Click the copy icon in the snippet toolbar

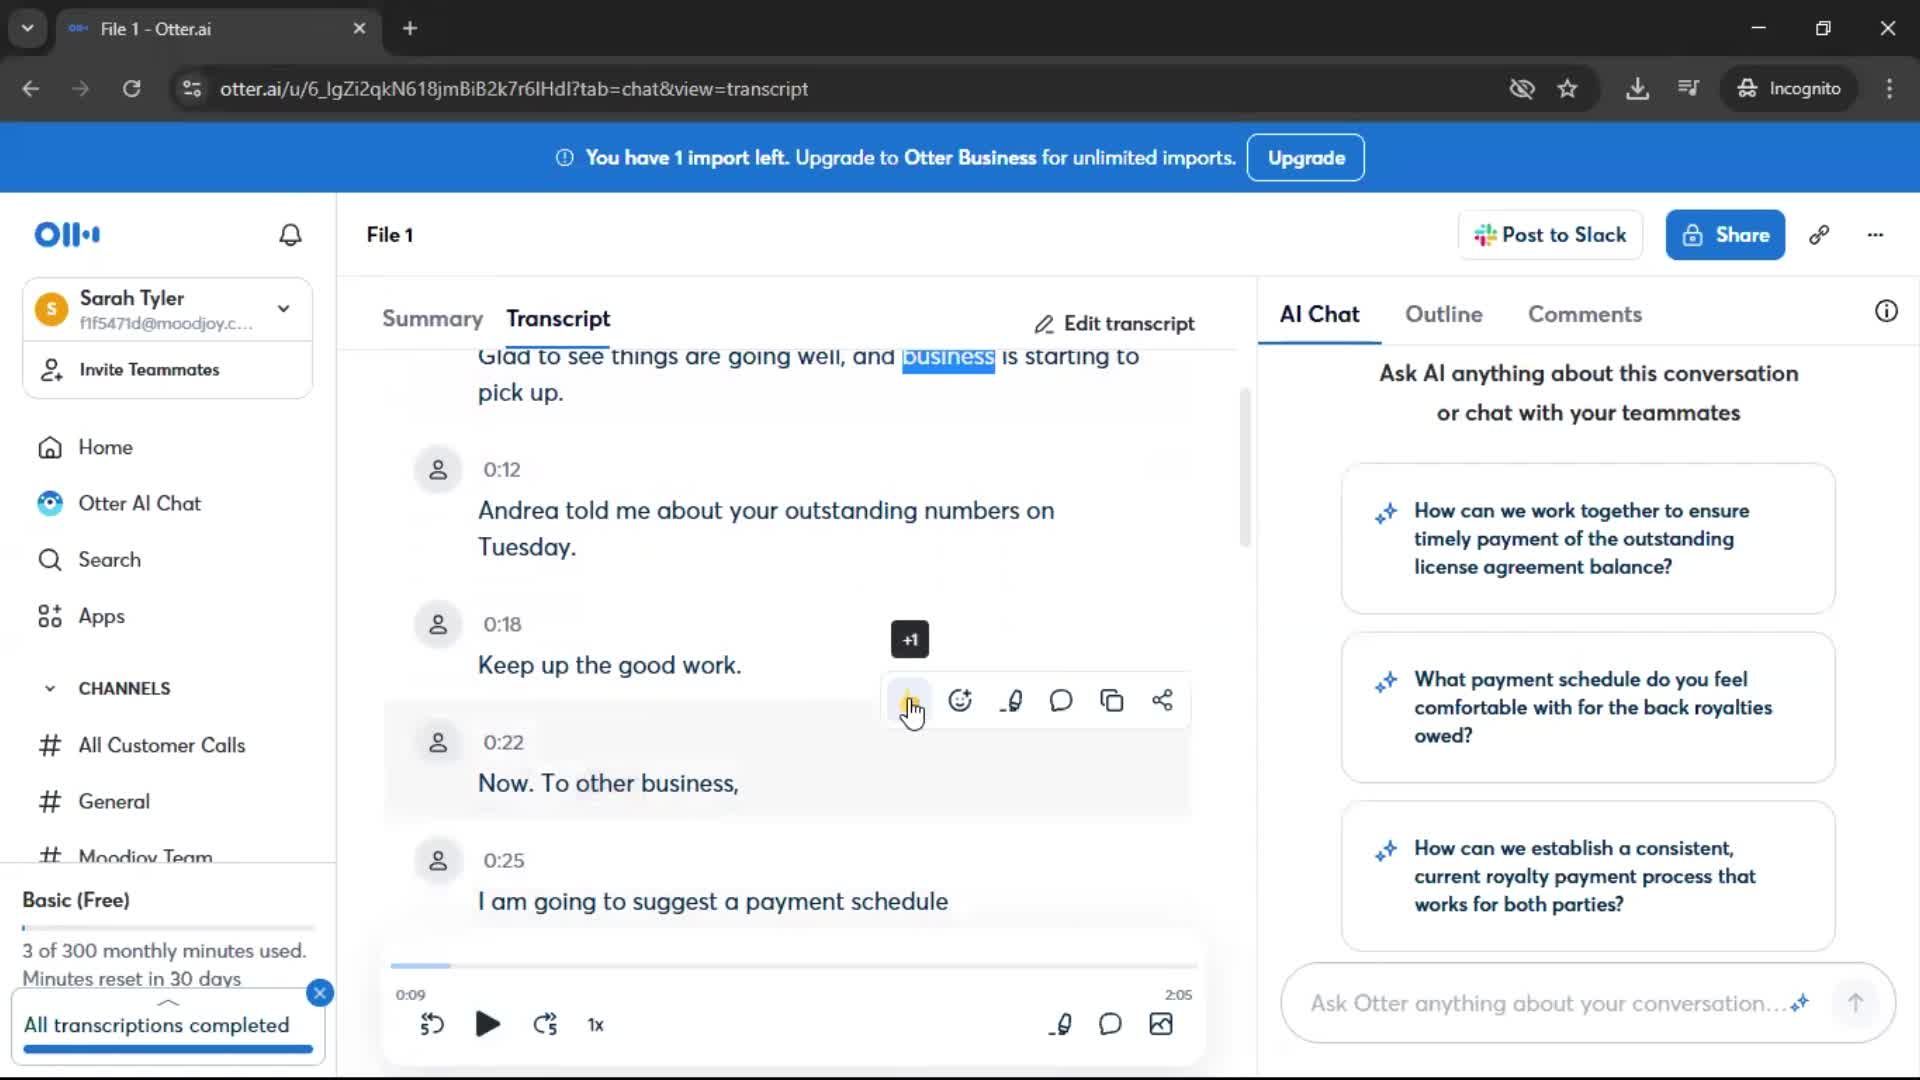click(x=1112, y=701)
